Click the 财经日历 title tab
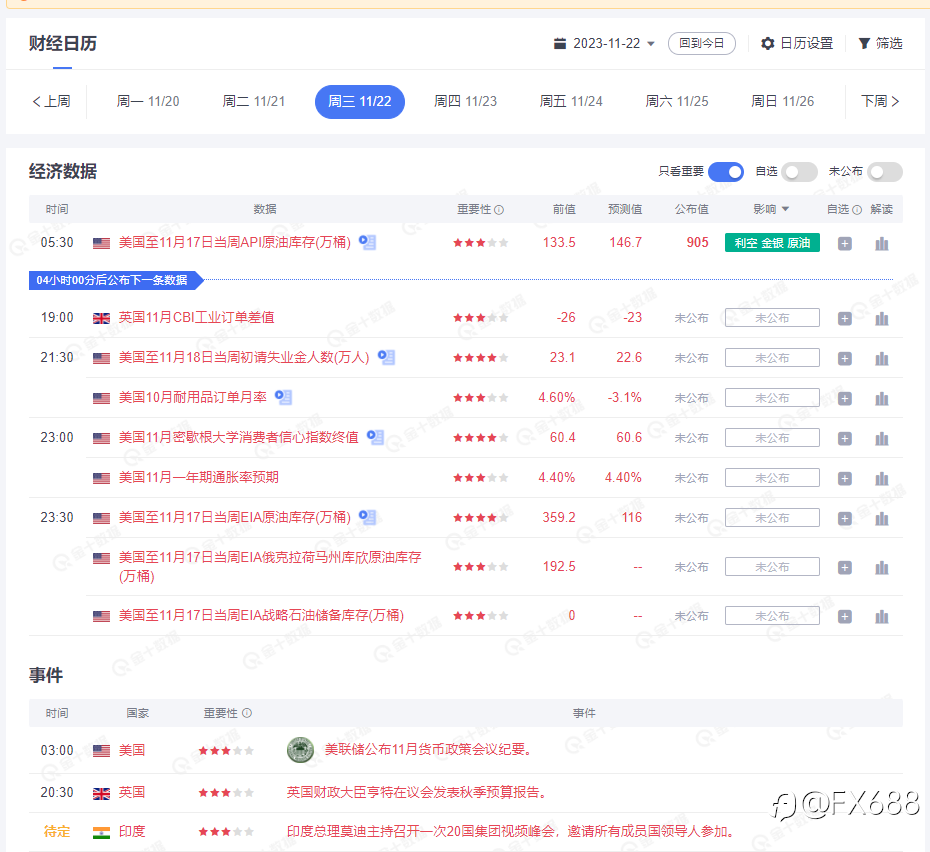 62,43
